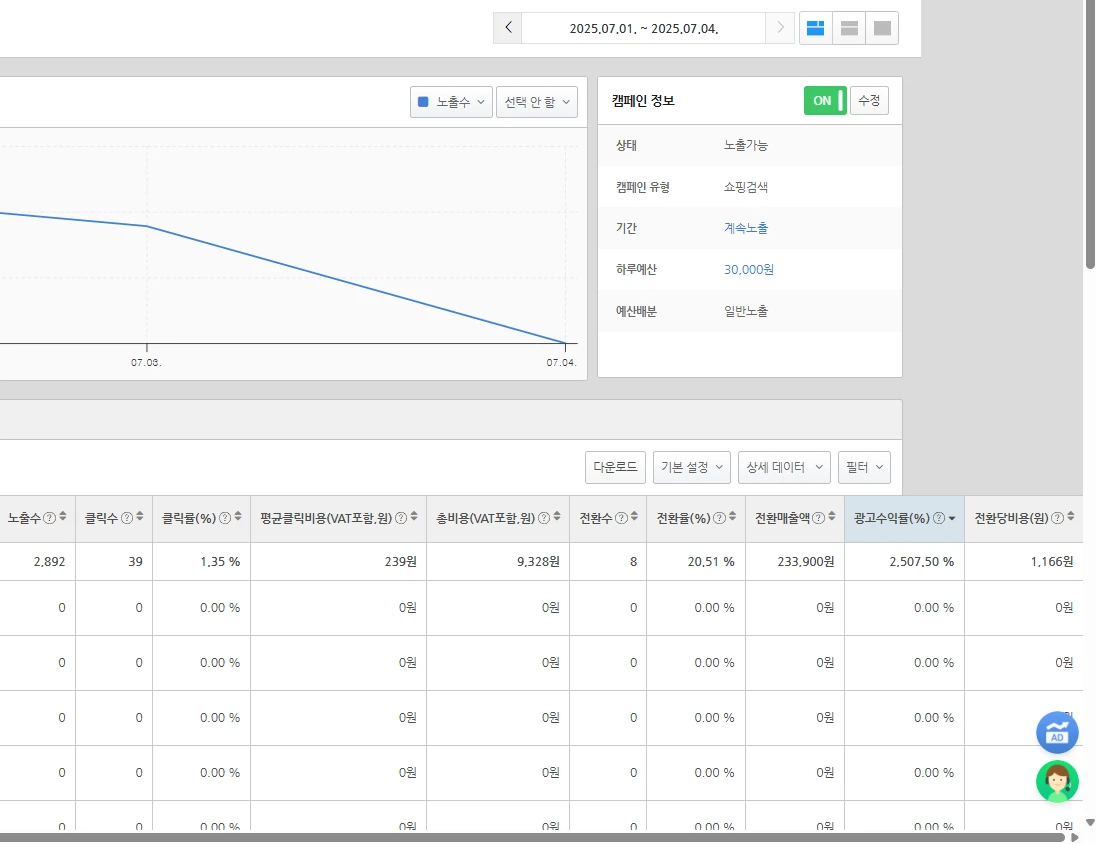Go to next date range arrow
Viewport: 1096px width, 844px height.
[x=780, y=28]
